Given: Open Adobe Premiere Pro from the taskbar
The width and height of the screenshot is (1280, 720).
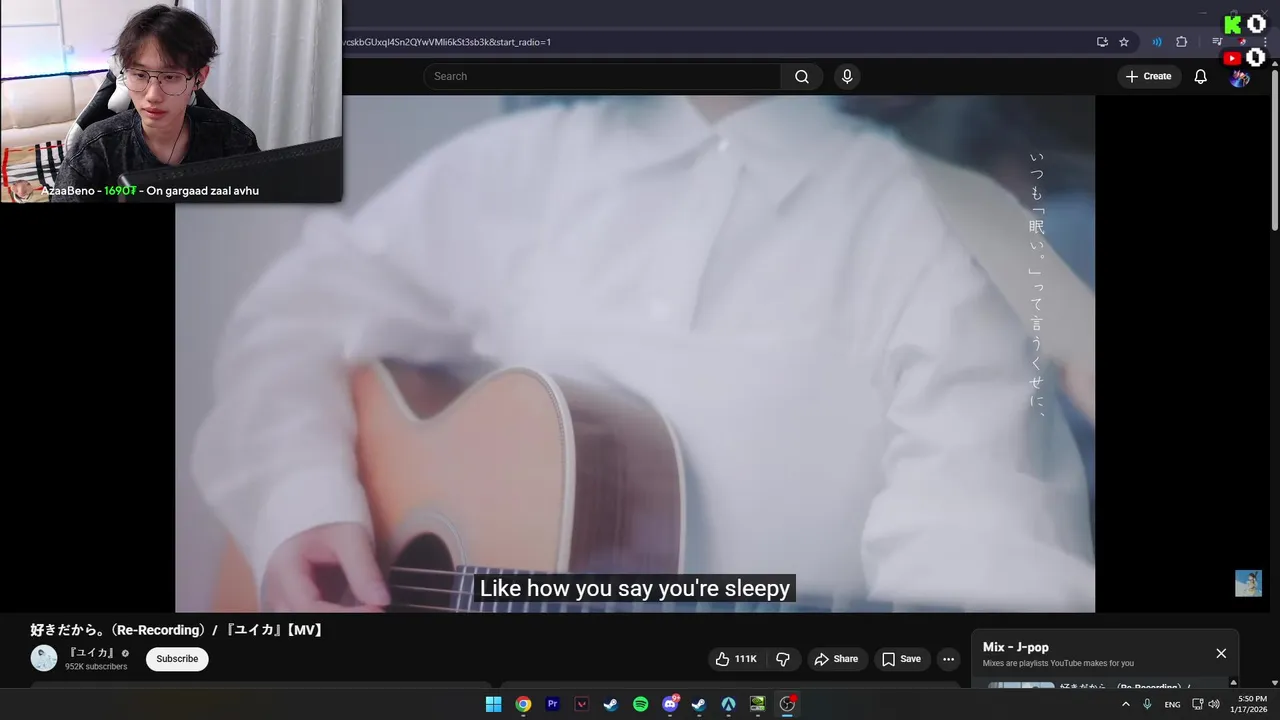Looking at the screenshot, I should (x=553, y=704).
